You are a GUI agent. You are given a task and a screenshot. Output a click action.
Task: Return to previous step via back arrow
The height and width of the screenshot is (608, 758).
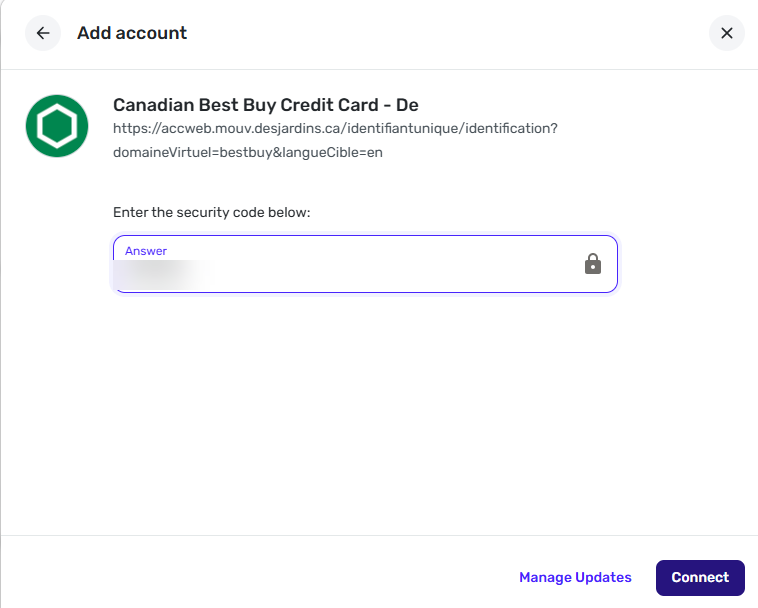pyautogui.click(x=43, y=33)
